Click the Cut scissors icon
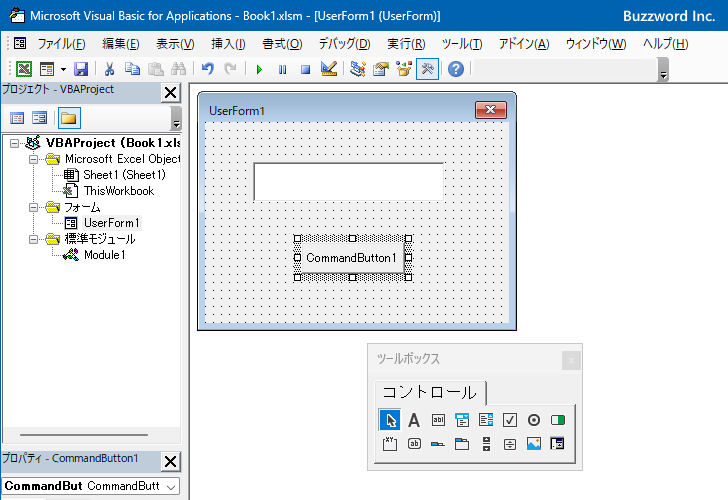The width and height of the screenshot is (728, 500). pos(110,69)
